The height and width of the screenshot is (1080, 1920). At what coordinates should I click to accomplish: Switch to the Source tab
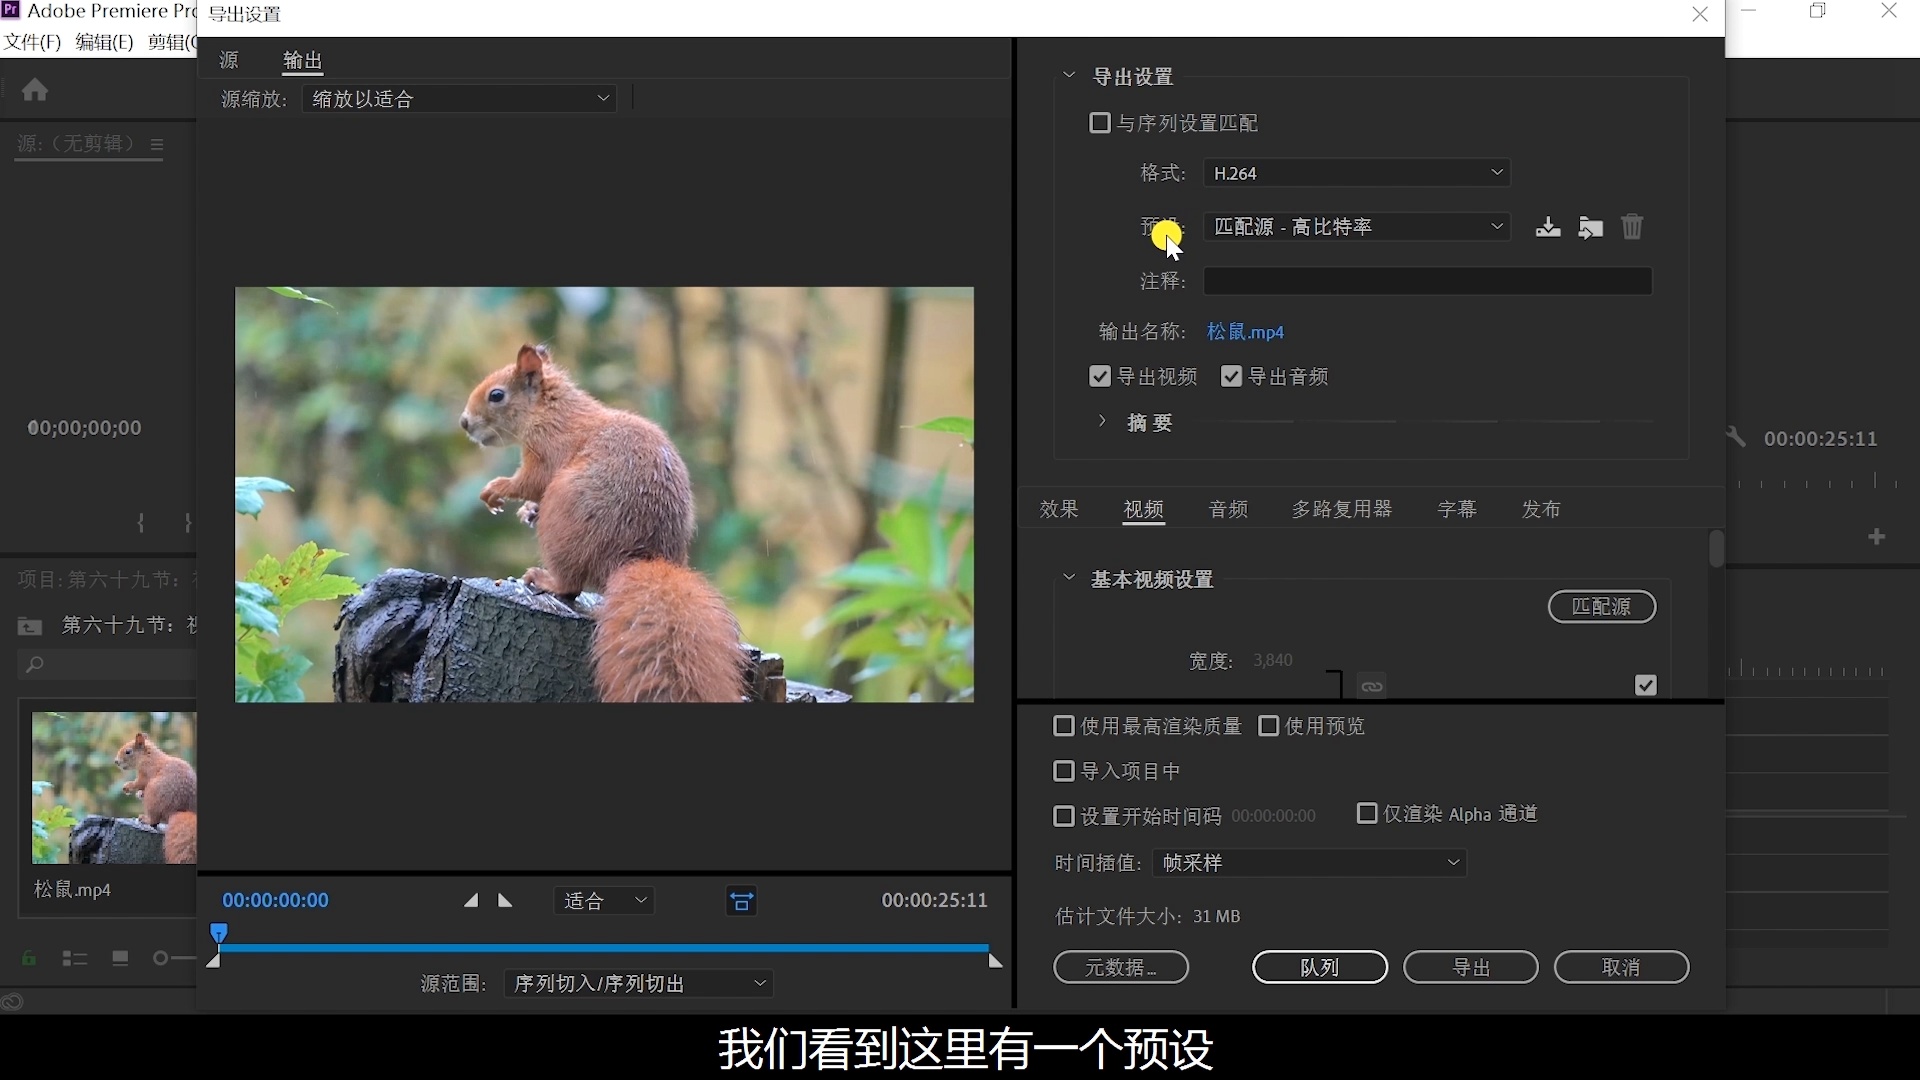(x=229, y=60)
